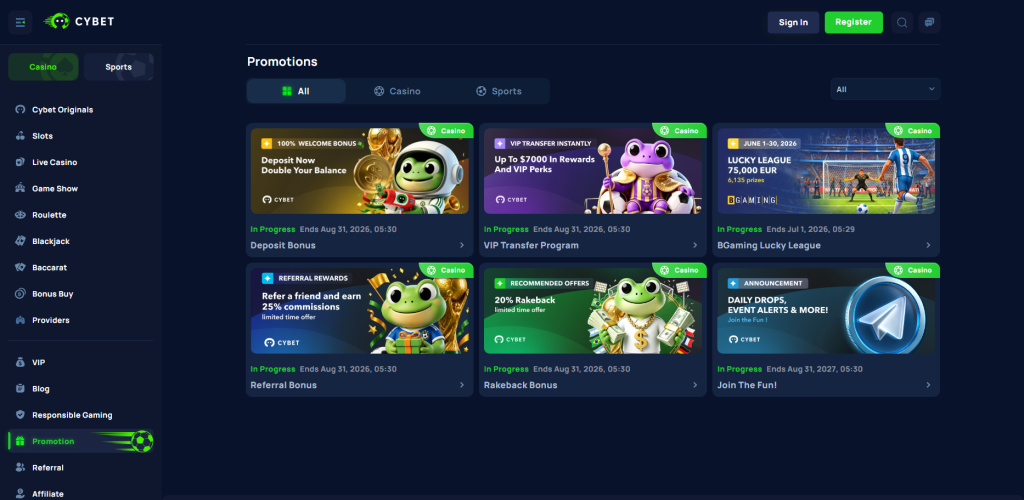Screen dimensions: 1024x500
Task: Click the Sign In button
Action: 793,22
